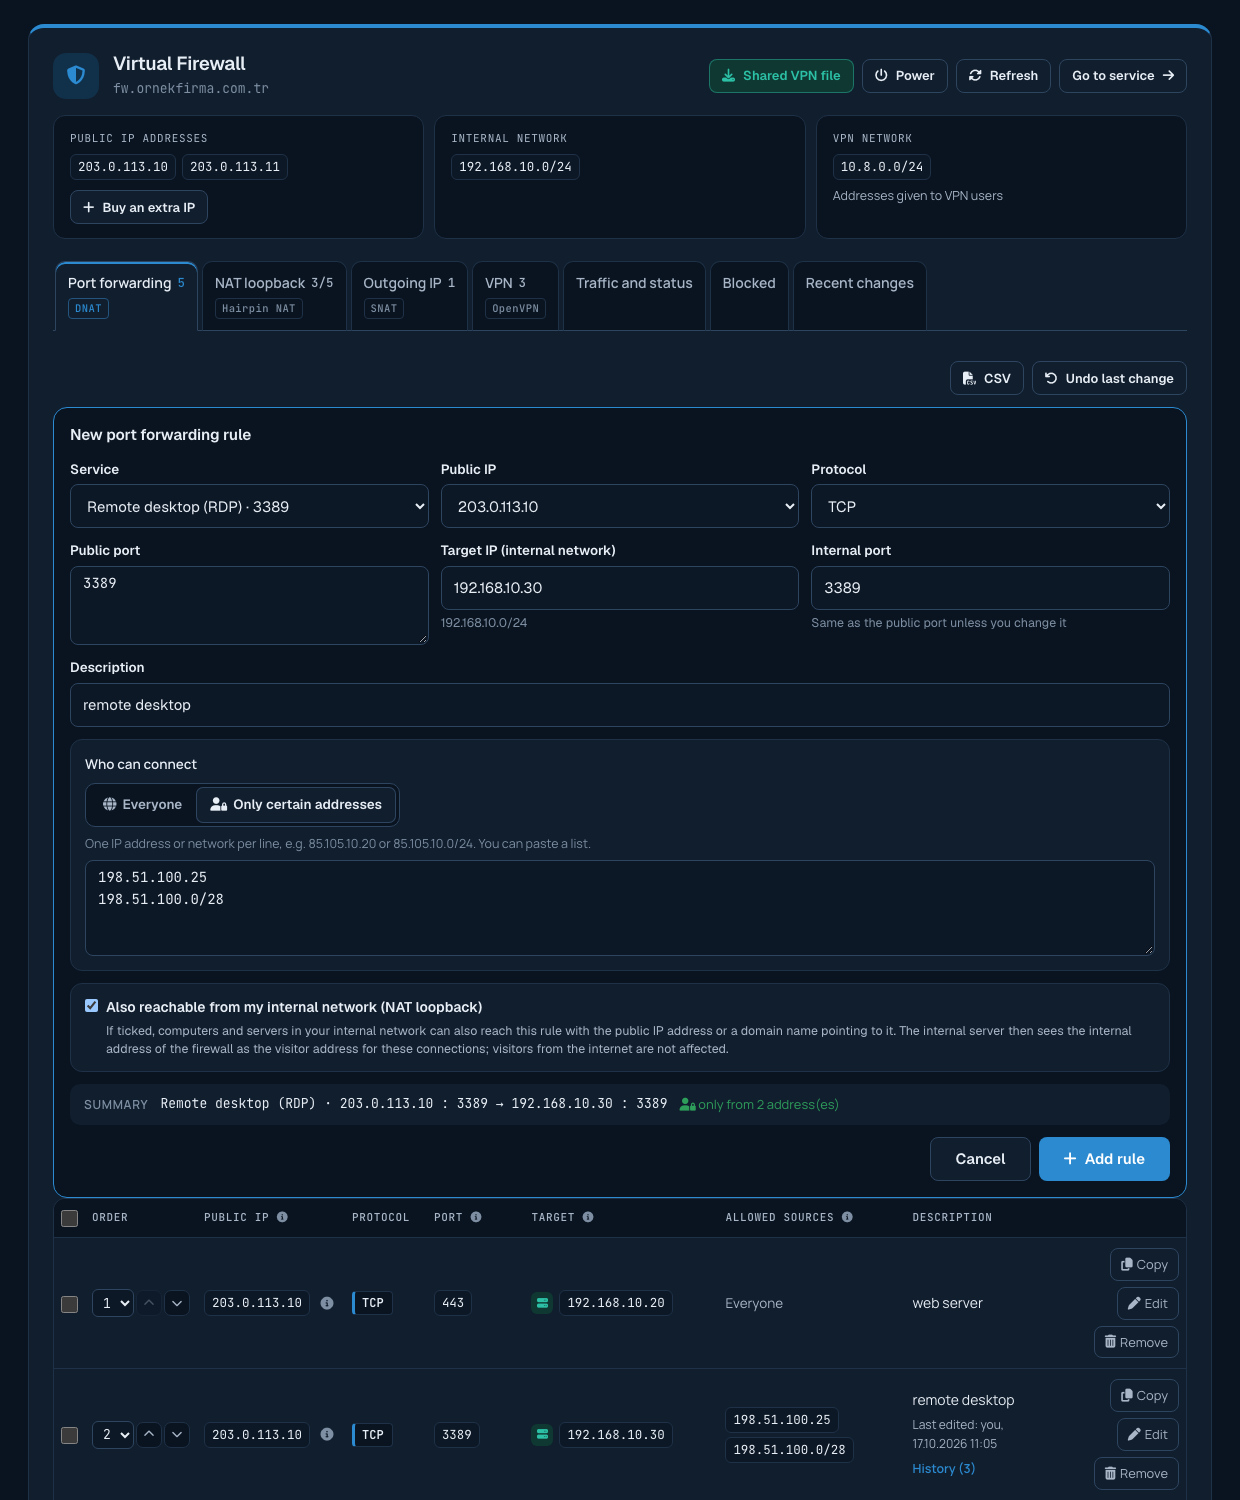Click the internal network 192.168.10.0/24 chip

tap(515, 167)
